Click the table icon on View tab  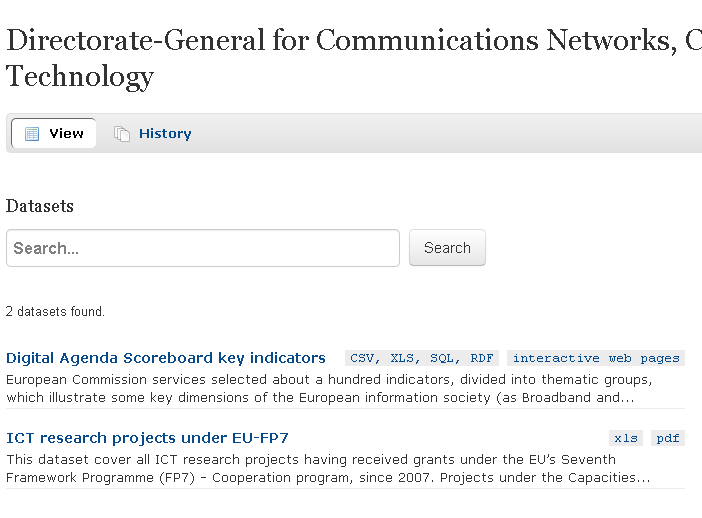[32, 134]
